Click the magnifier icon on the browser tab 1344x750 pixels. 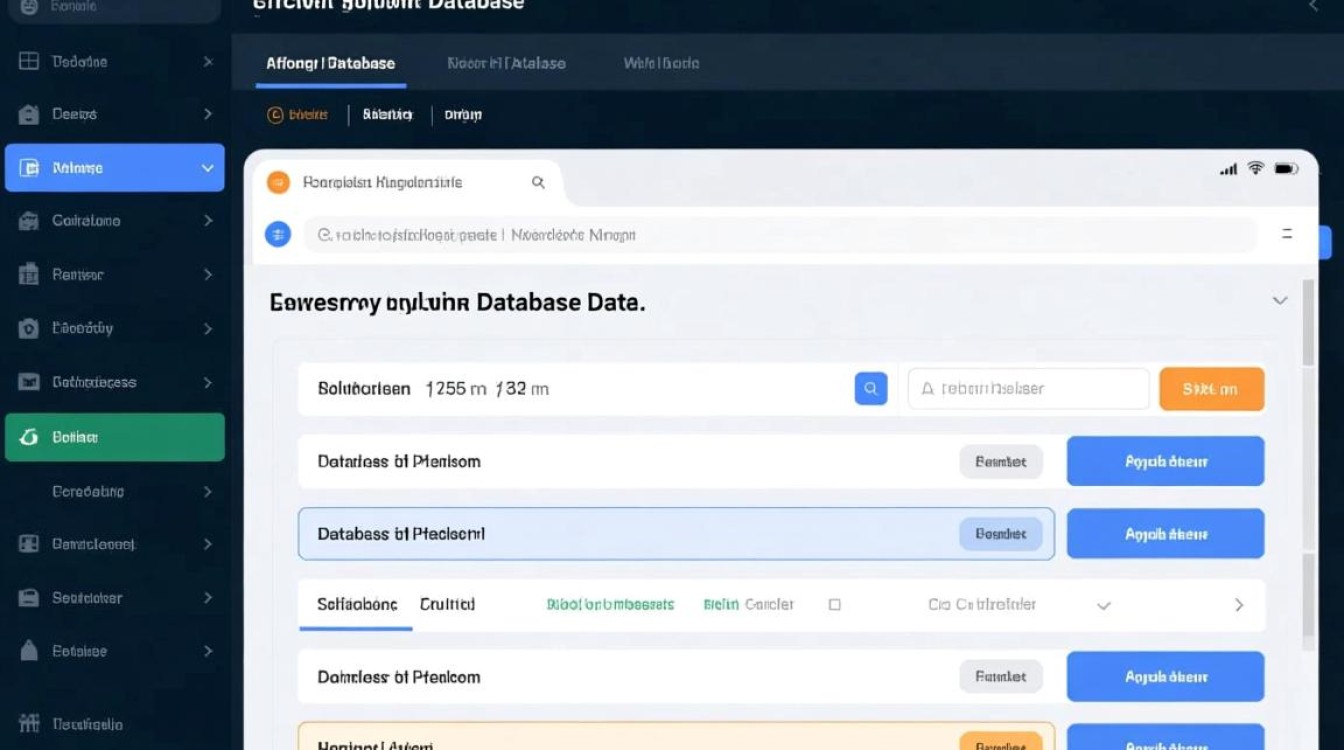pos(538,182)
